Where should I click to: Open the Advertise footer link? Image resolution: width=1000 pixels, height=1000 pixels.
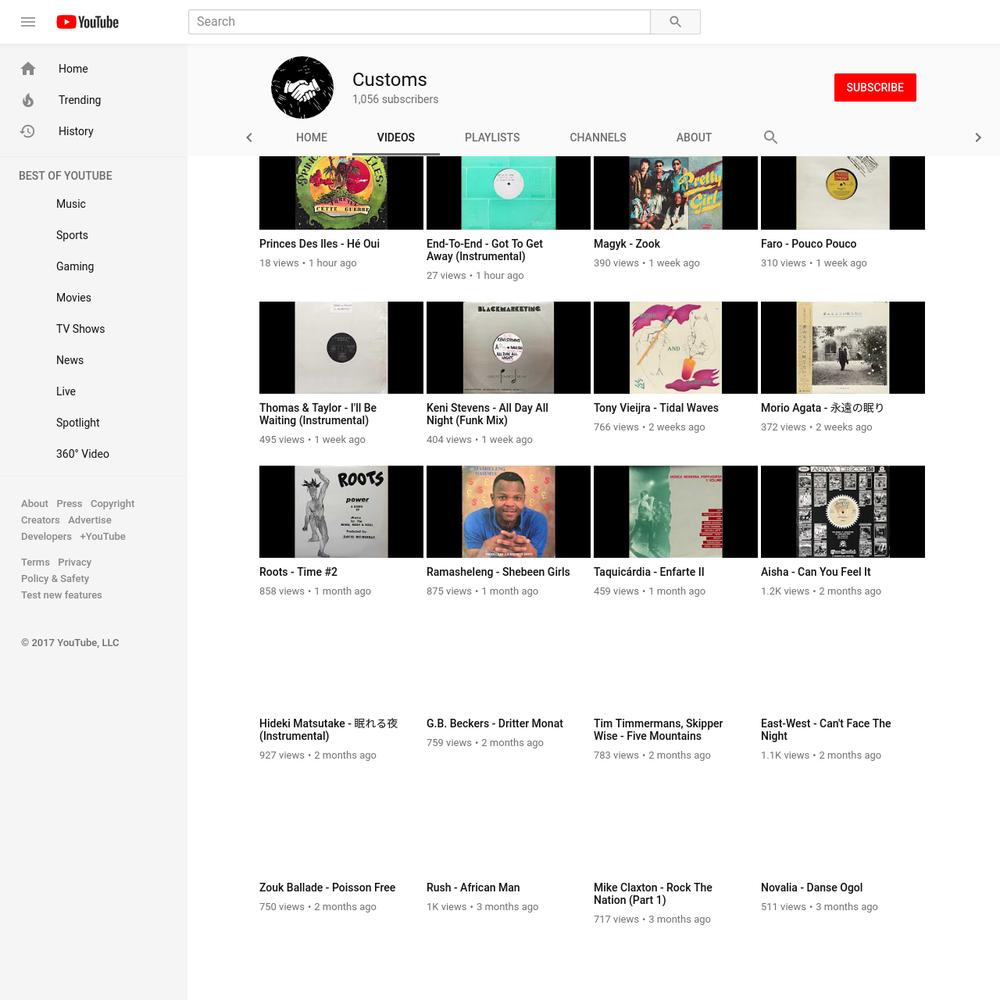[90, 520]
